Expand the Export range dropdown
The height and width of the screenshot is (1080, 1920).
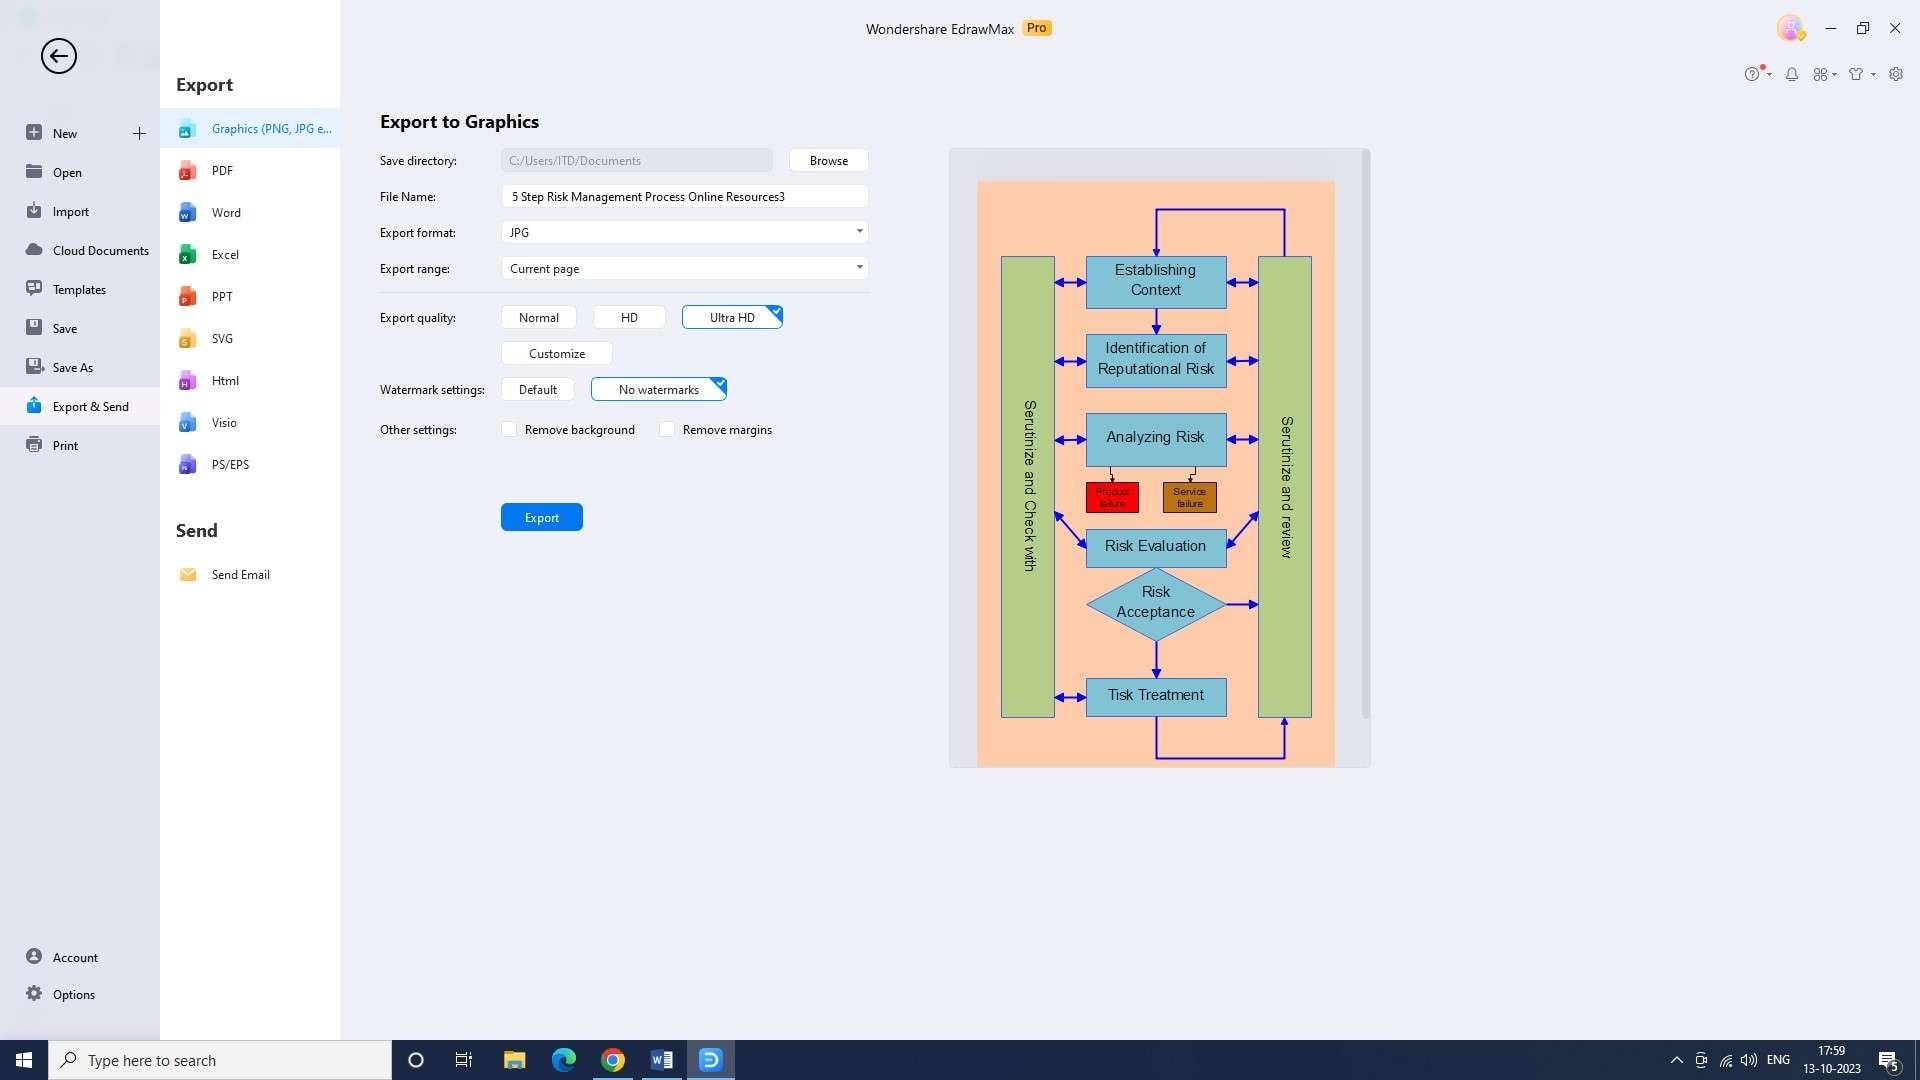[859, 268]
